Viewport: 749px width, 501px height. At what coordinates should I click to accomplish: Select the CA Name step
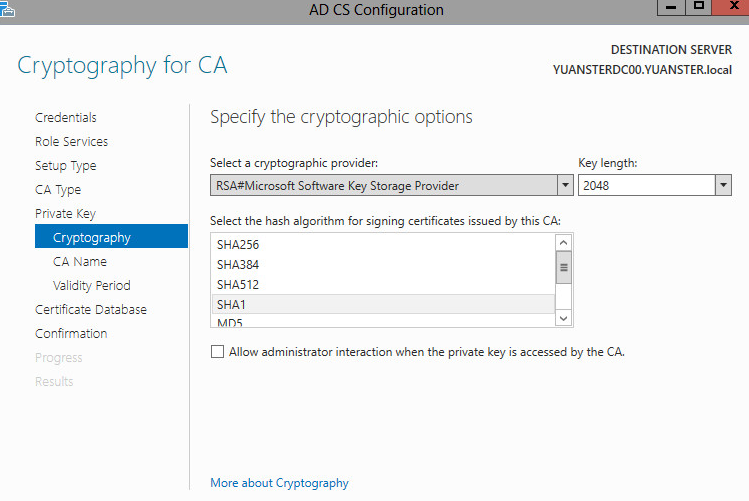tap(80, 262)
